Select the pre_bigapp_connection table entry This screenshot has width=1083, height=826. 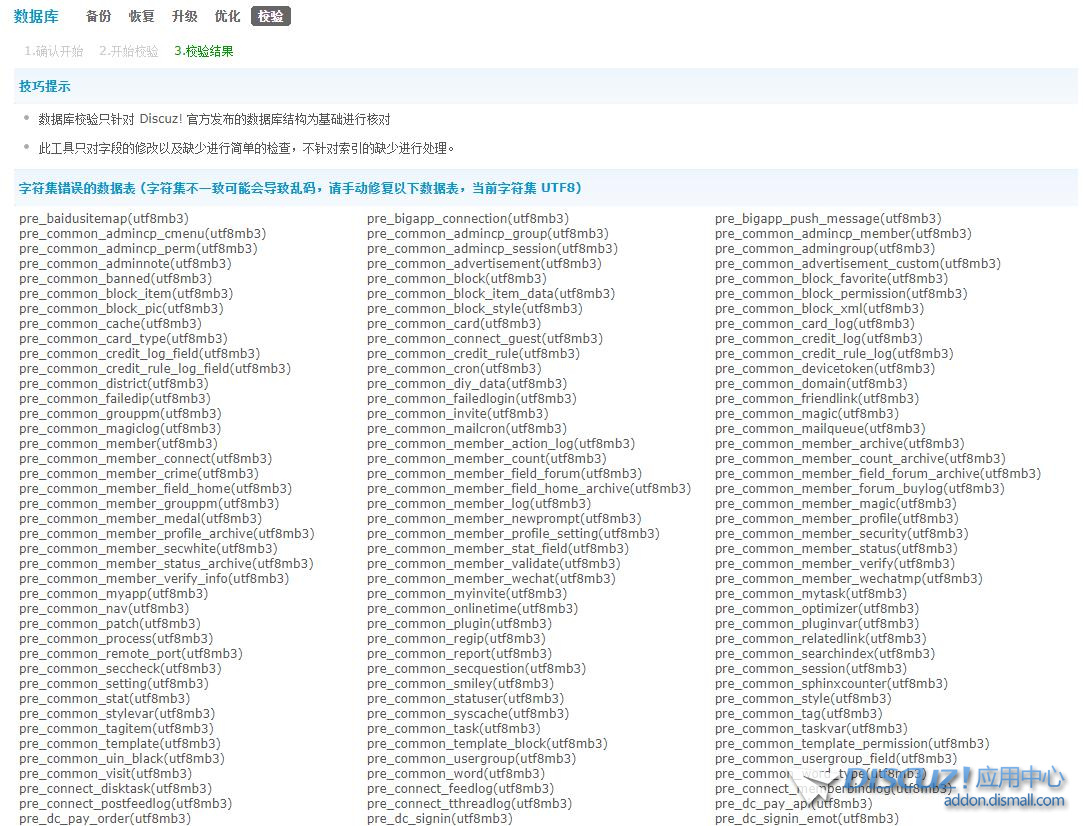coord(467,219)
